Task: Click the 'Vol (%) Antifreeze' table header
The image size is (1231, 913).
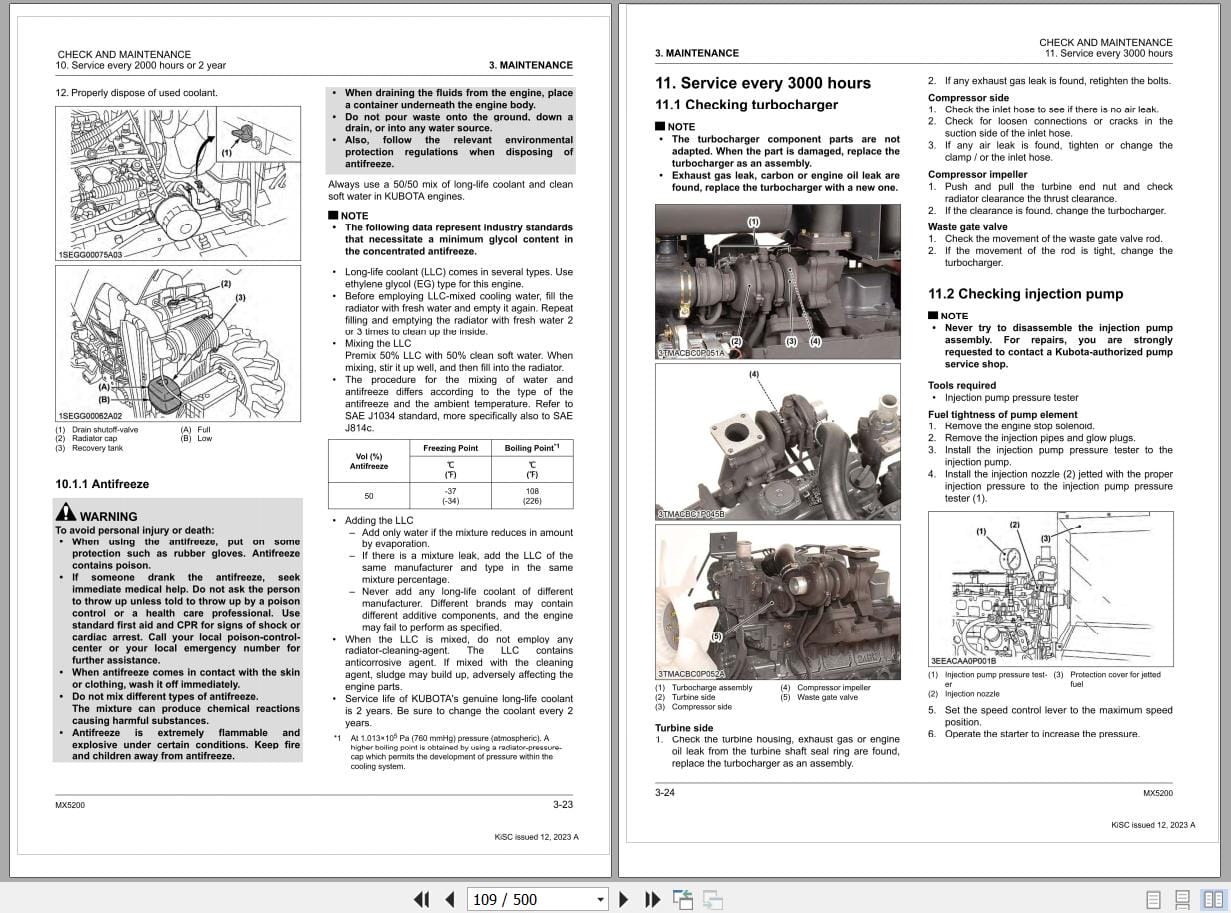Action: click(x=369, y=461)
